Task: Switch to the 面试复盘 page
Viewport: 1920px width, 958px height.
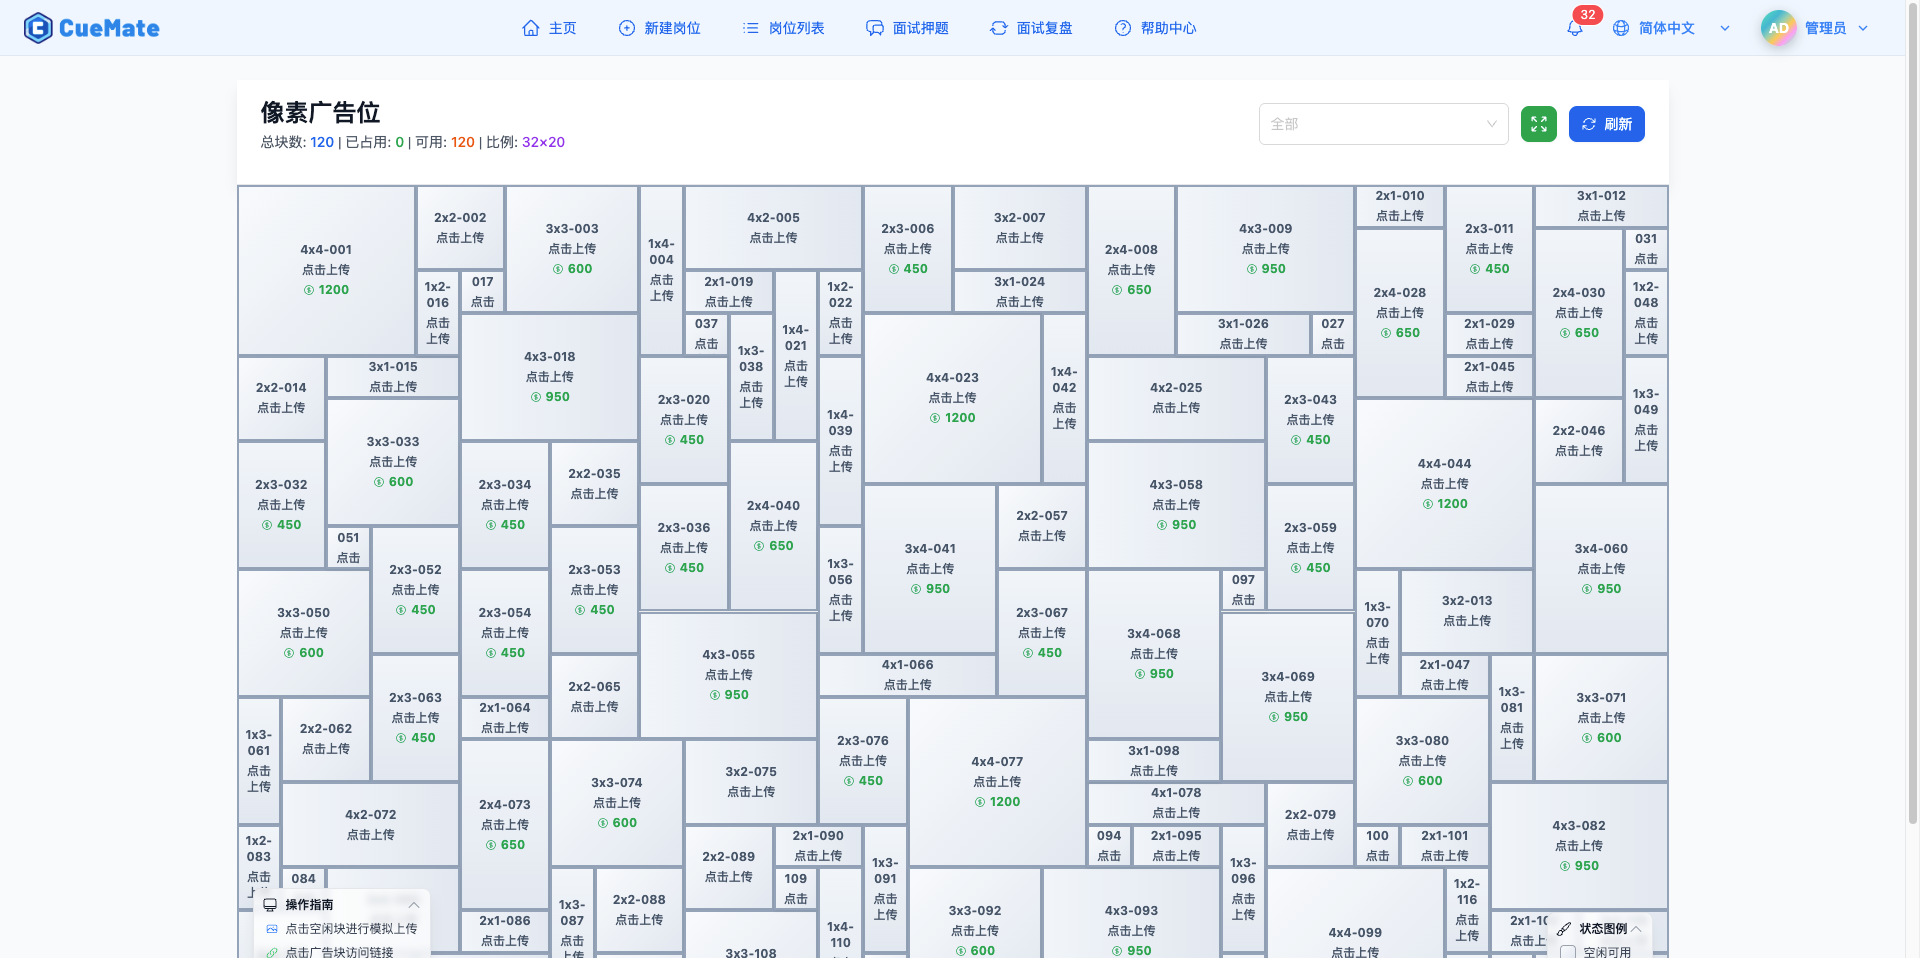Action: click(x=1031, y=28)
